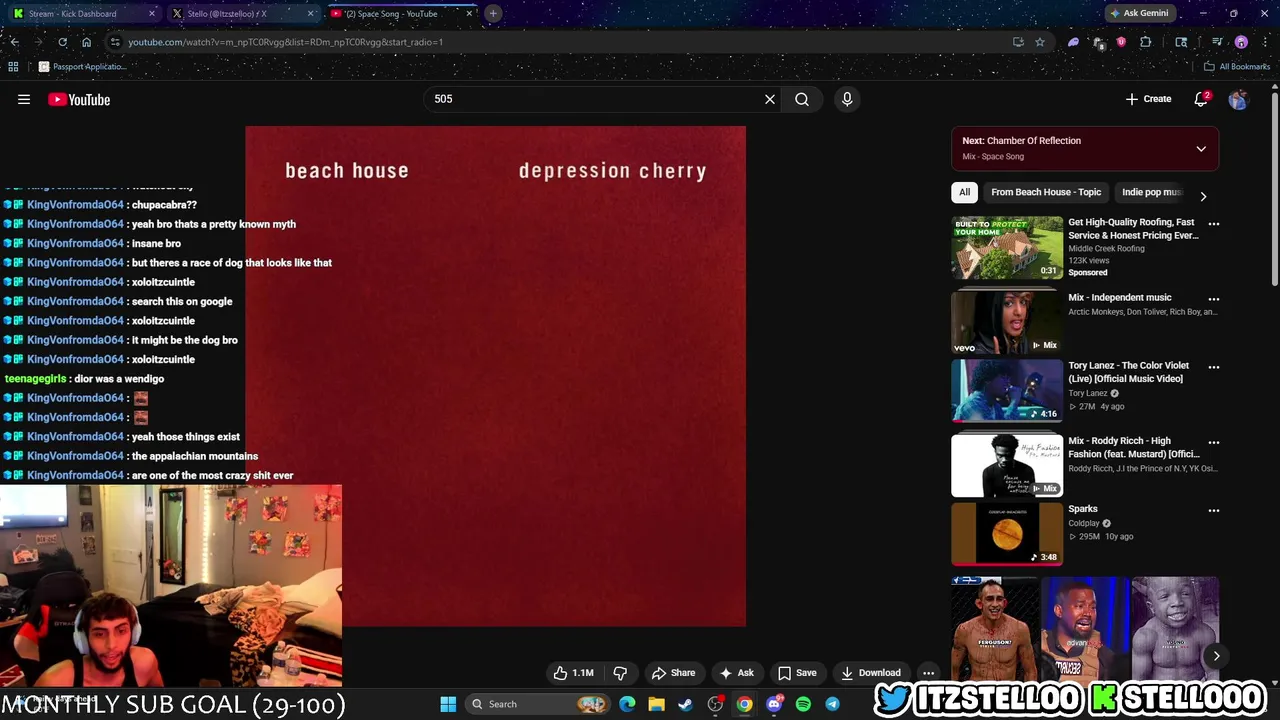This screenshot has height=720, width=1280.
Task: Show more filter chips with right arrow
Action: point(1203,196)
